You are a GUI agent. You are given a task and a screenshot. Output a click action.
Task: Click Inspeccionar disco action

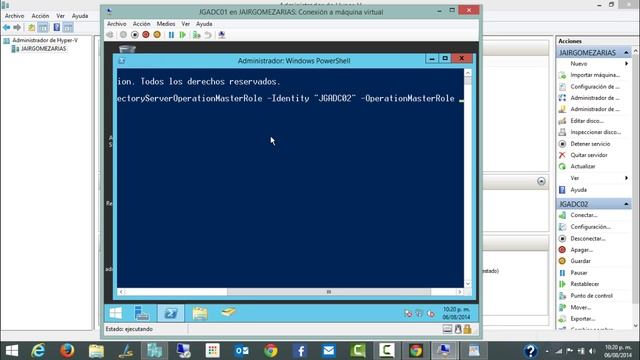pyautogui.click(x=595, y=132)
